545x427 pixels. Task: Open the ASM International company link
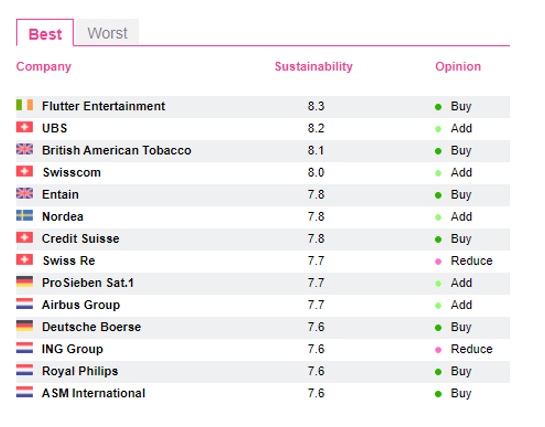click(x=93, y=393)
